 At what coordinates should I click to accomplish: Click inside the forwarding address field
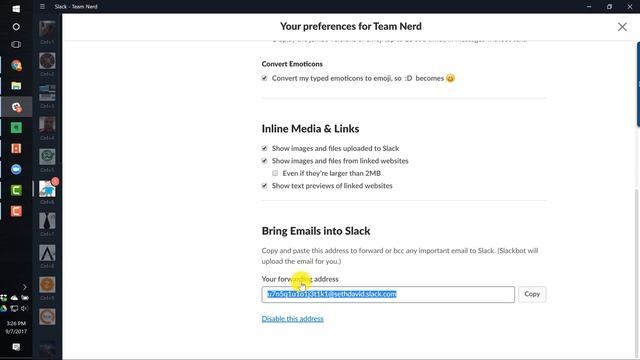tap(388, 294)
